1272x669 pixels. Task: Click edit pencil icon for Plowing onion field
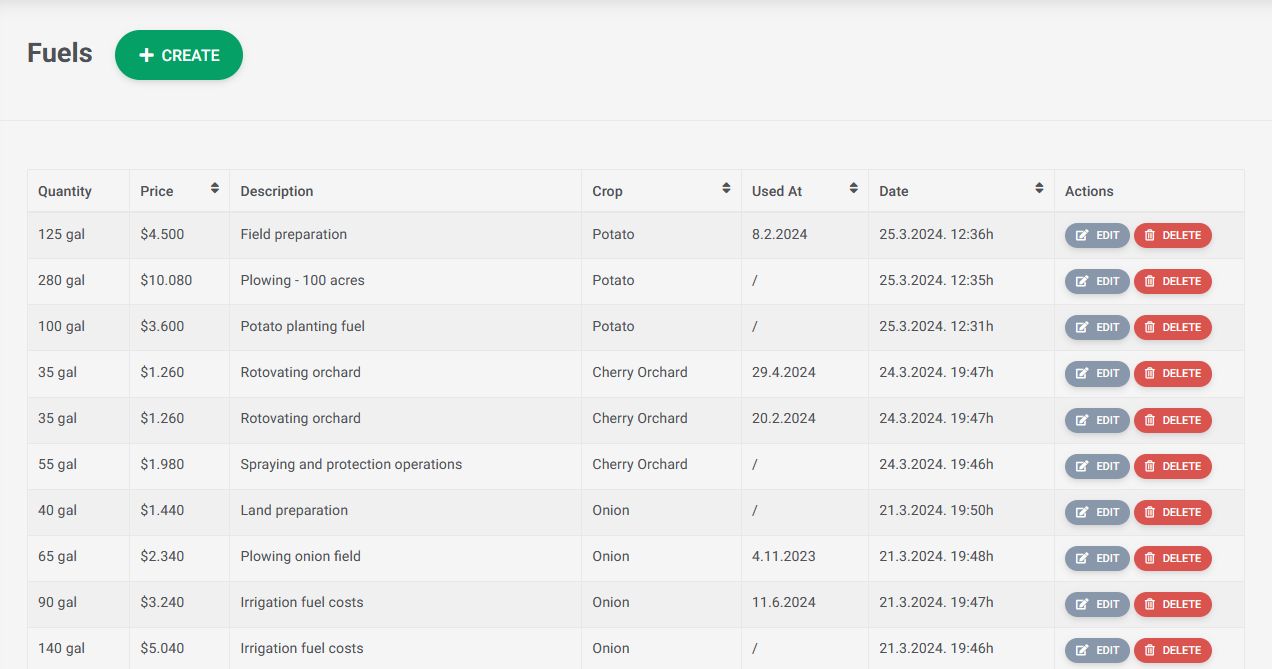(1082, 558)
